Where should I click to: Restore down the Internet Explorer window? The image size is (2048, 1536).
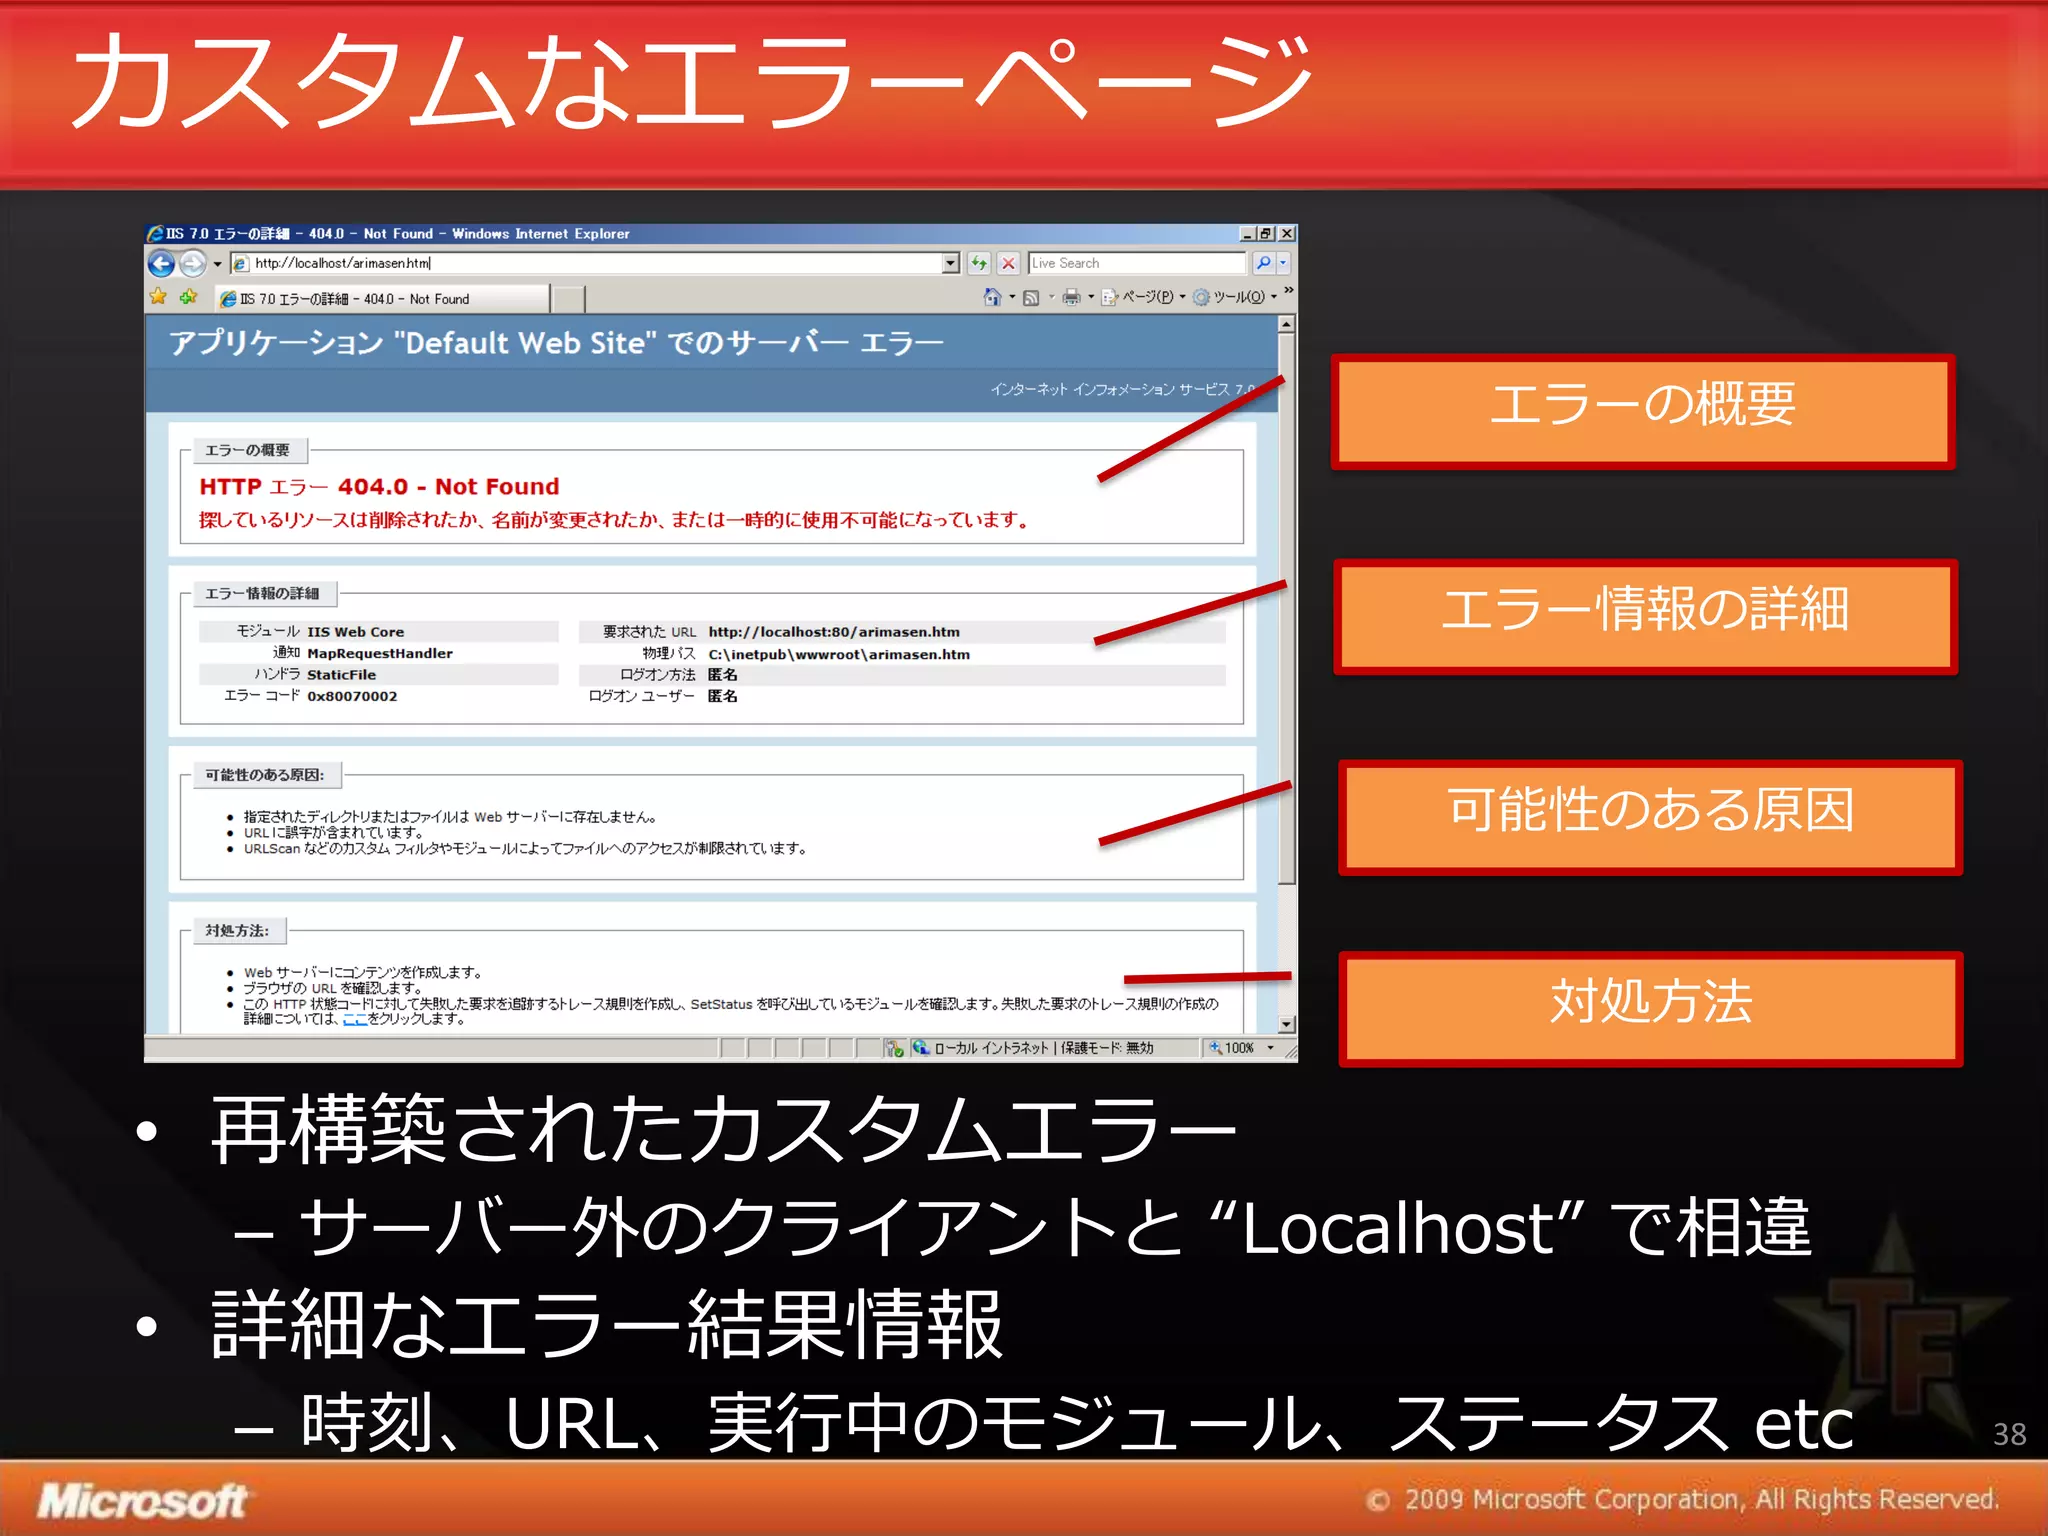click(x=1267, y=234)
